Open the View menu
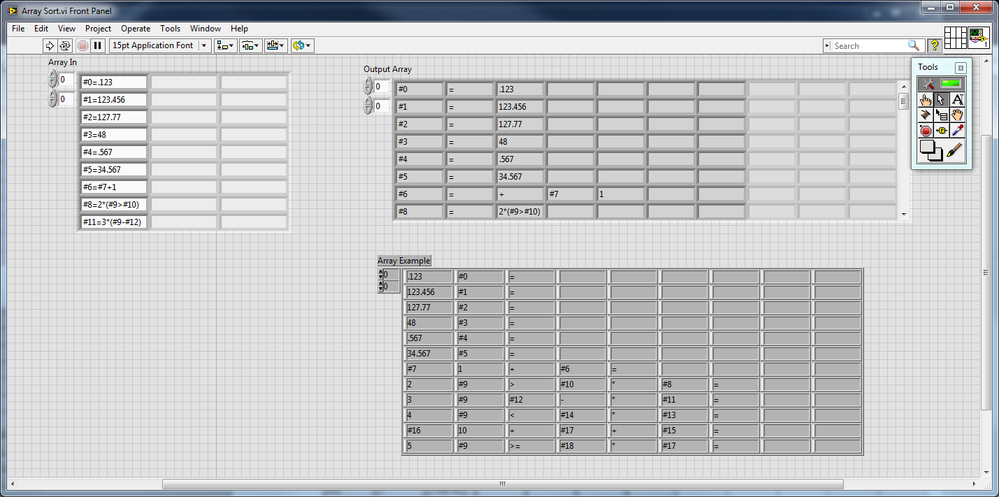This screenshot has height=497, width=999. 66,29
